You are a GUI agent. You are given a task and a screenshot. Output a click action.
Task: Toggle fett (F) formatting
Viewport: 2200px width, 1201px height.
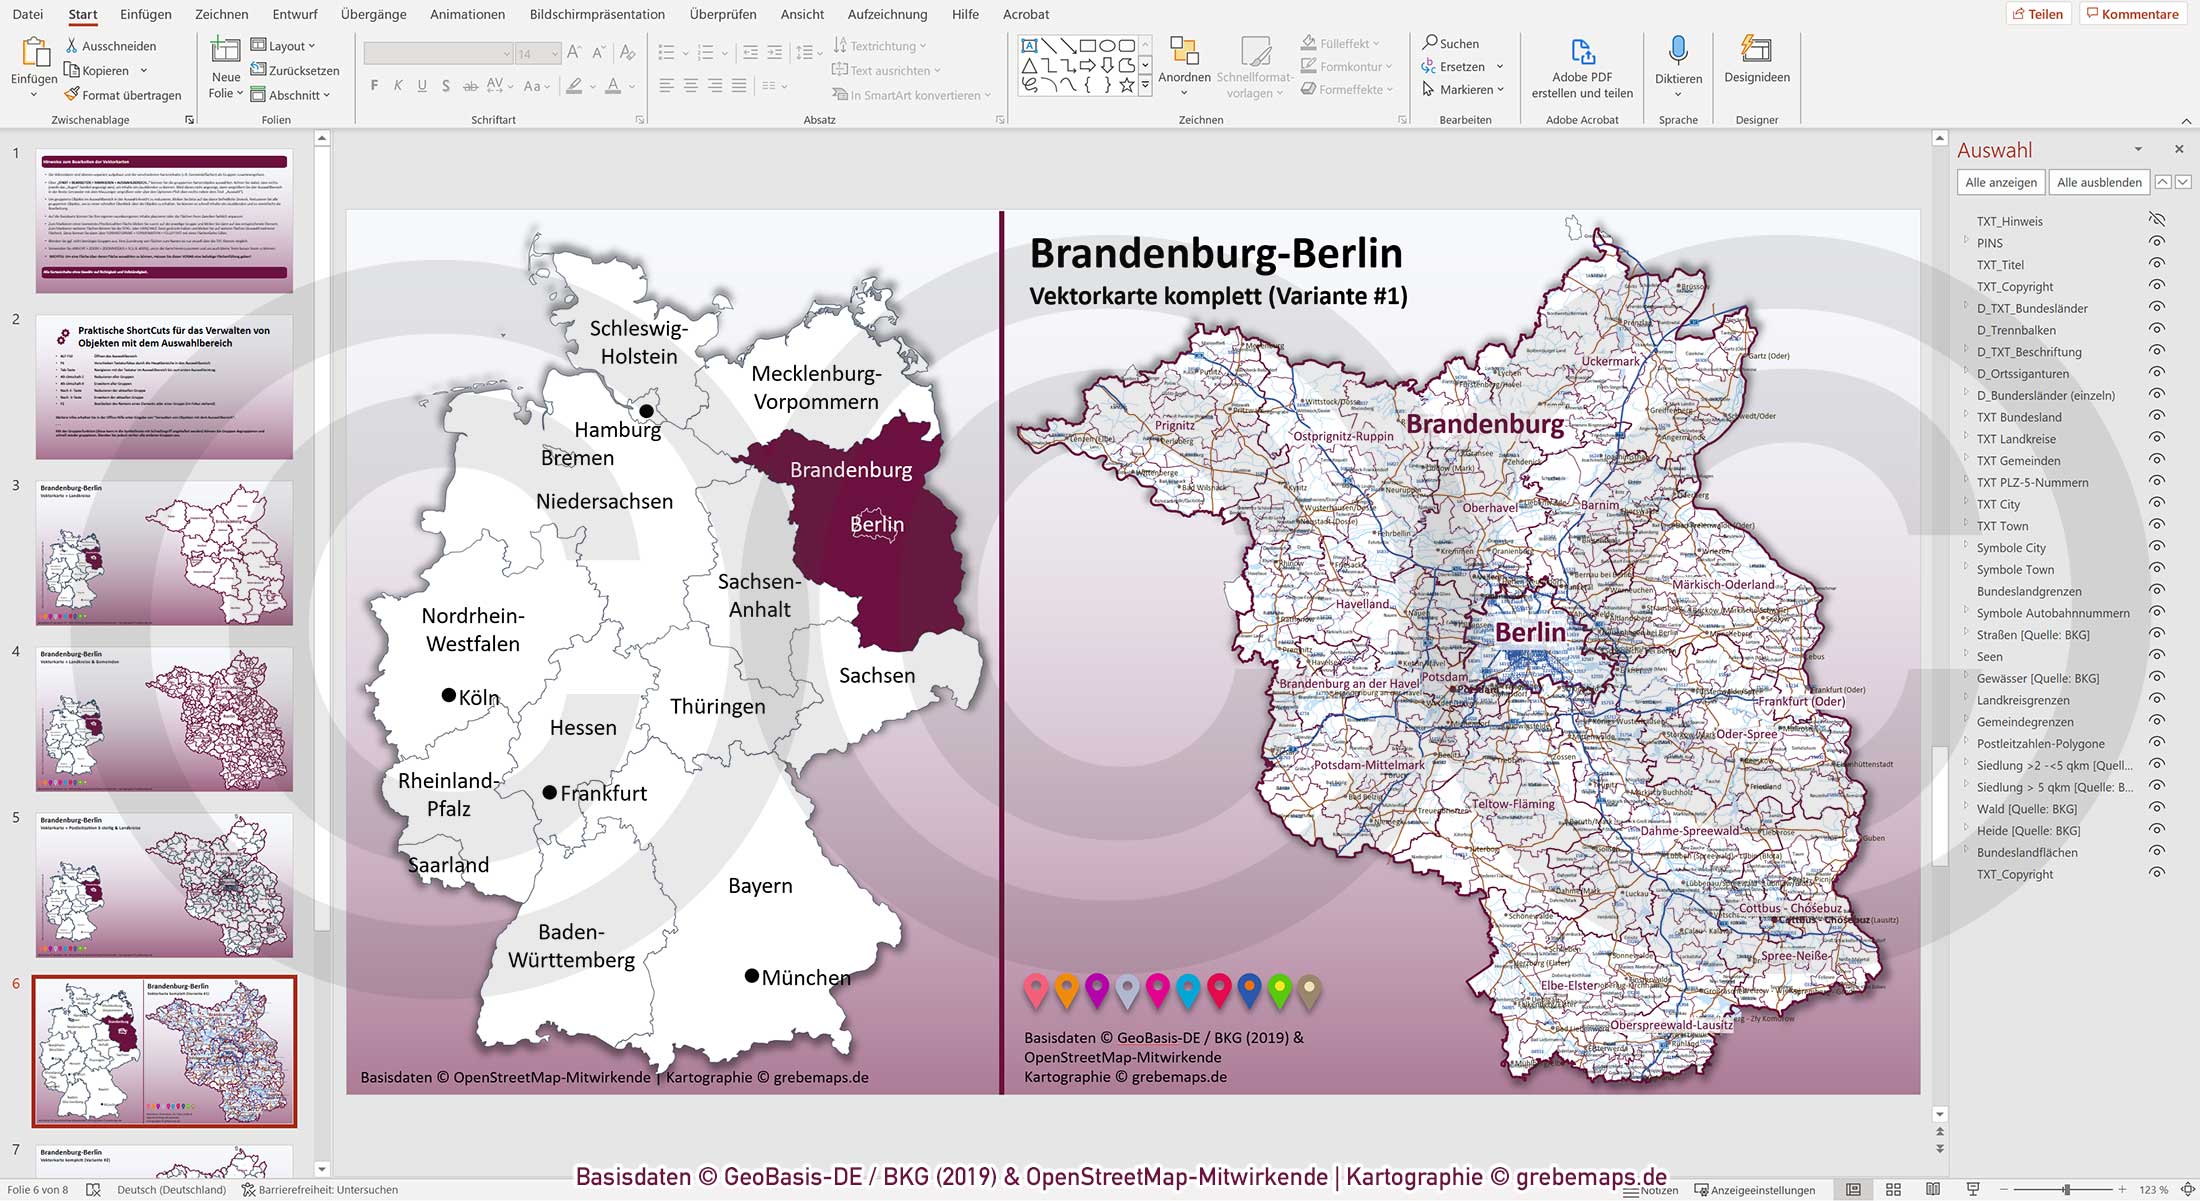(373, 86)
